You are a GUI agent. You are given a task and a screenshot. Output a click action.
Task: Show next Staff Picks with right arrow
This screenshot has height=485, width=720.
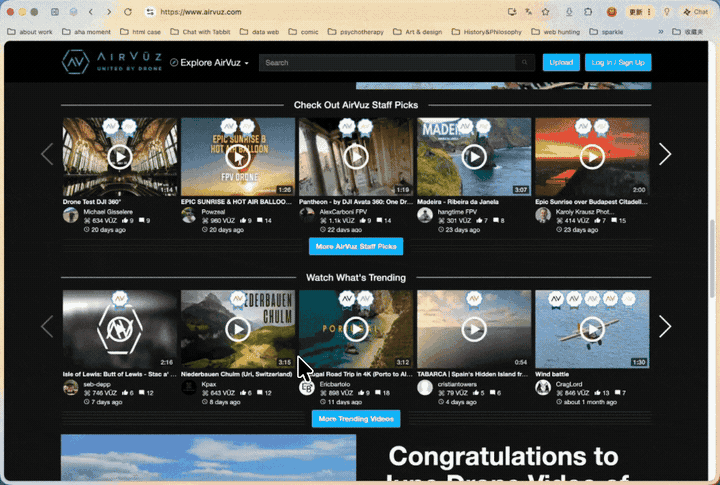click(665, 154)
